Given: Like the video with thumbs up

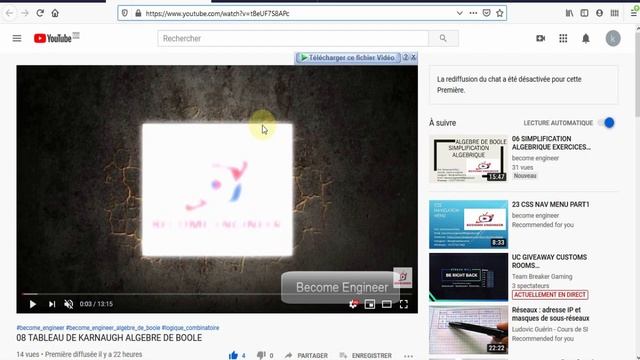Looking at the screenshot, I should [x=233, y=355].
